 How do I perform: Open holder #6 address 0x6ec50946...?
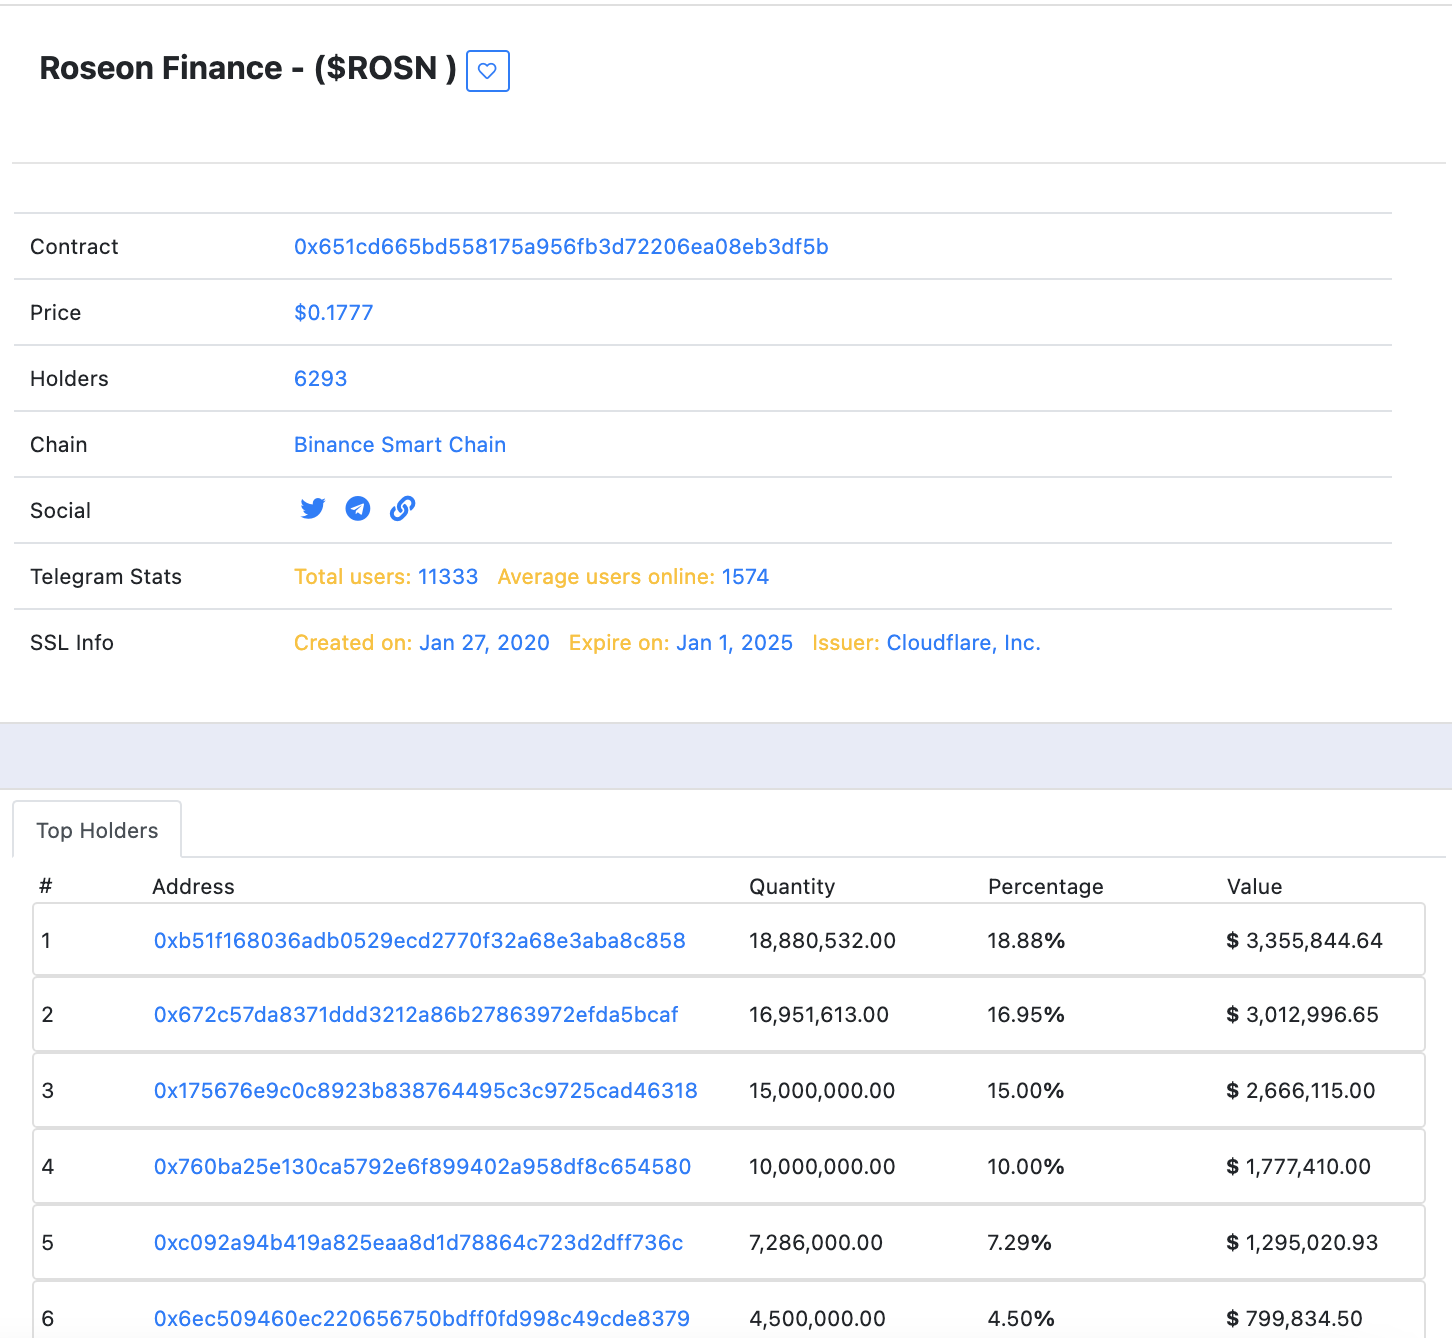click(421, 1319)
